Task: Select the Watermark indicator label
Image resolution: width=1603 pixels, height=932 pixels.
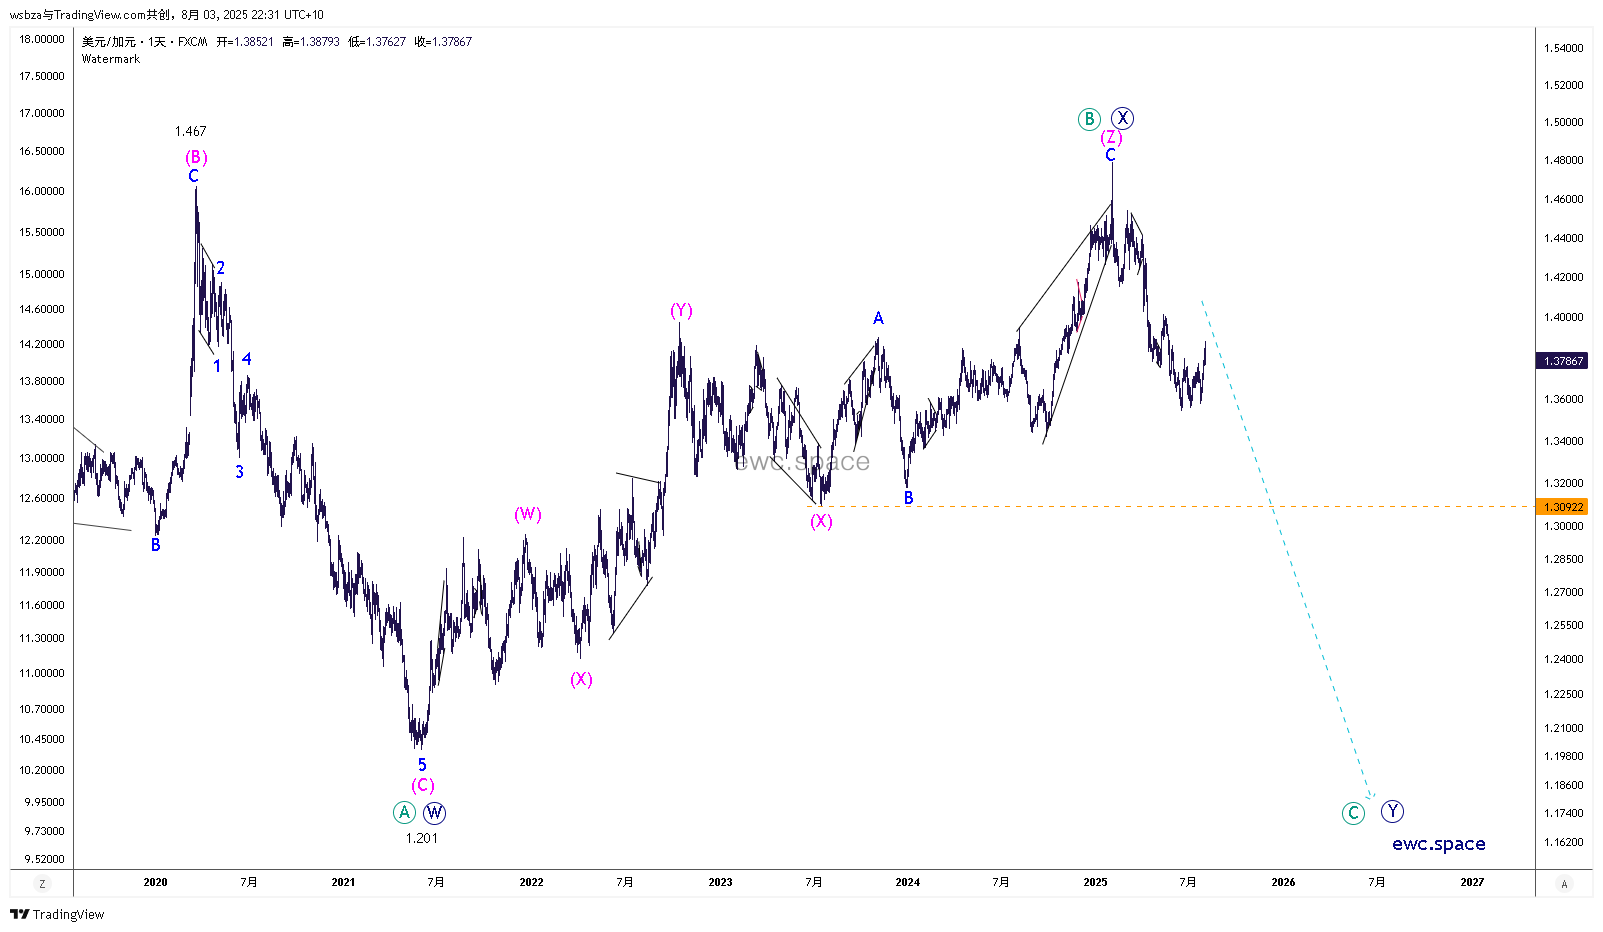Action: click(x=111, y=59)
